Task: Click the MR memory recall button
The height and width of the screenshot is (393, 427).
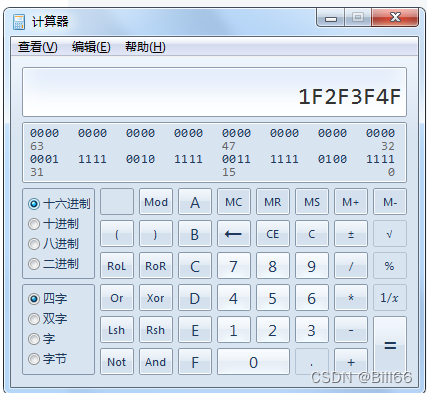Action: (x=273, y=202)
